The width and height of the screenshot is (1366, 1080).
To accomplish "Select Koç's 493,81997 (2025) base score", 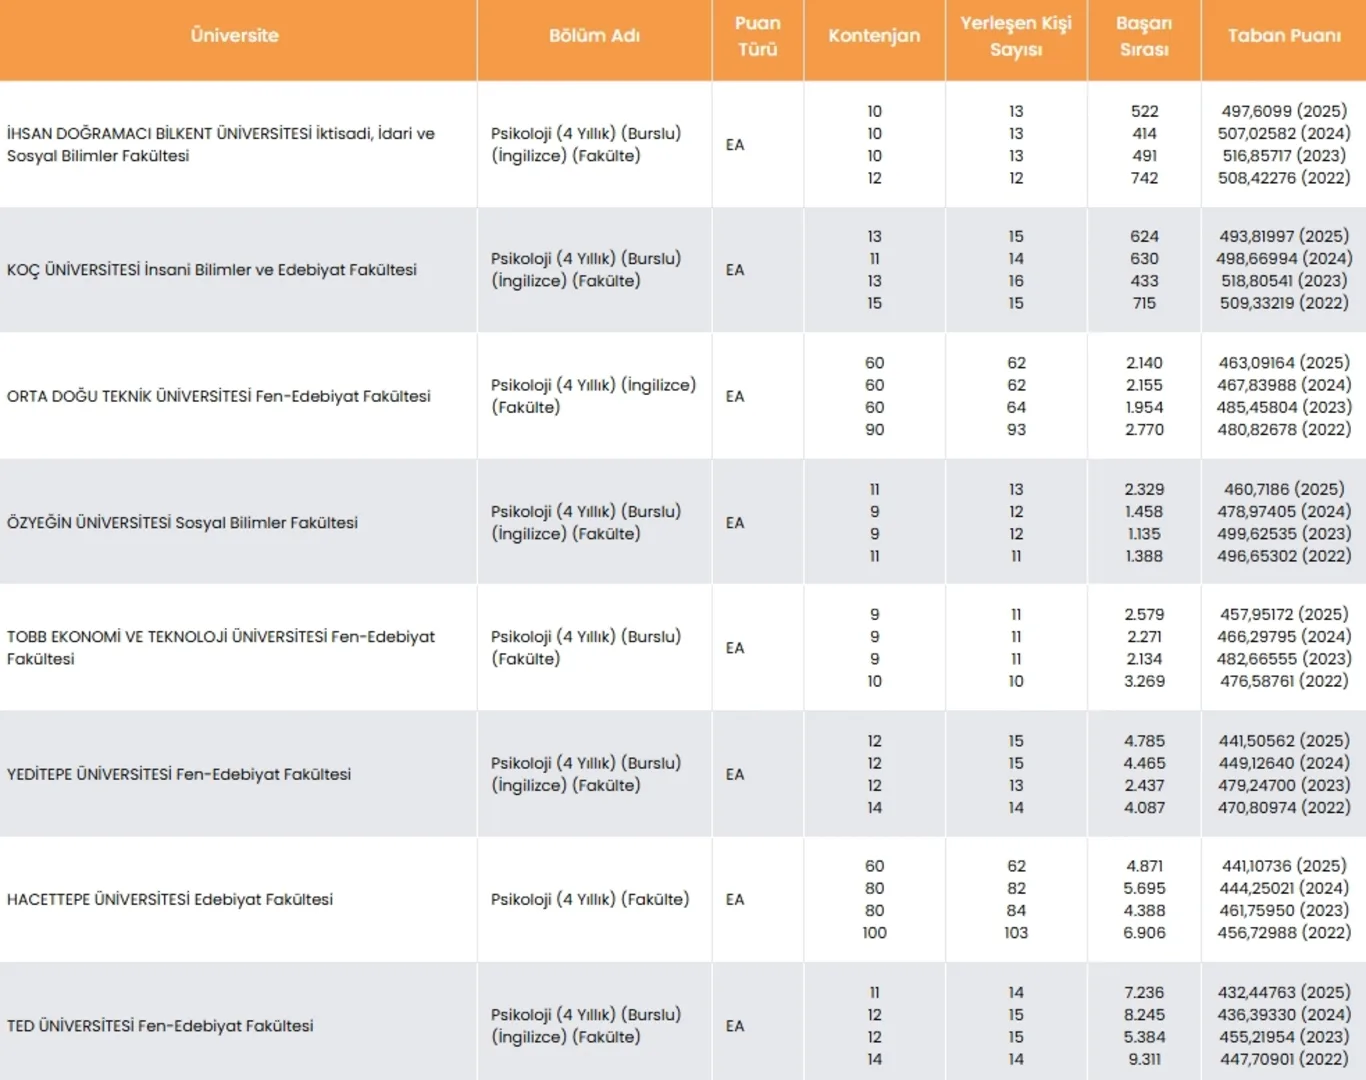I will (x=1284, y=236).
